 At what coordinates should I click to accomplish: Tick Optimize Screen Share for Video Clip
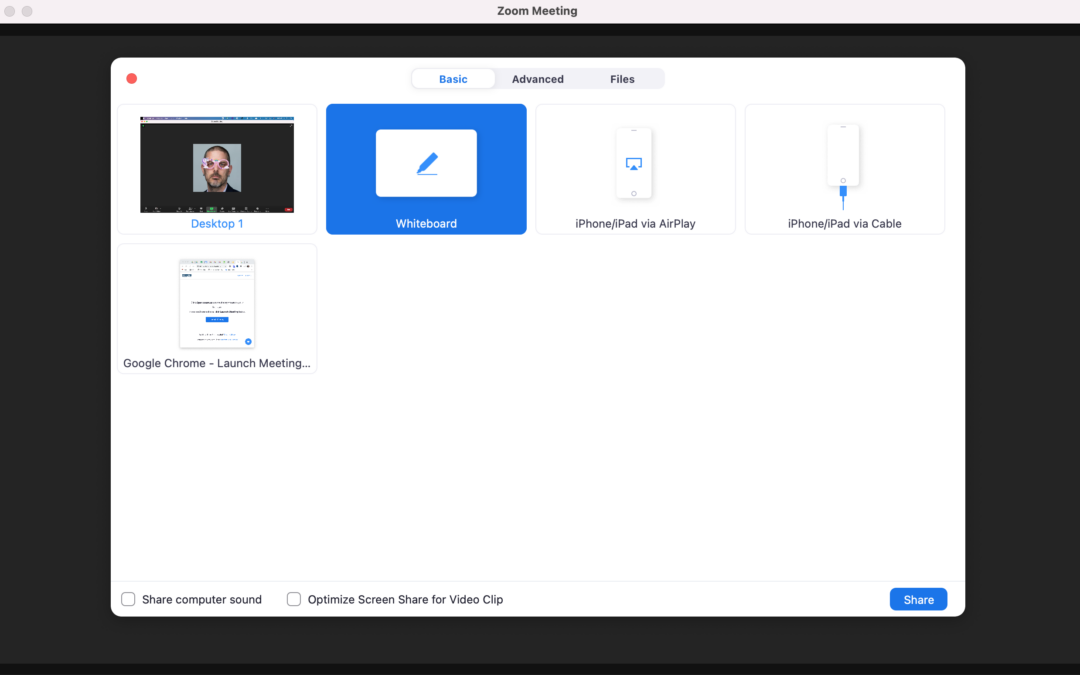(x=294, y=600)
